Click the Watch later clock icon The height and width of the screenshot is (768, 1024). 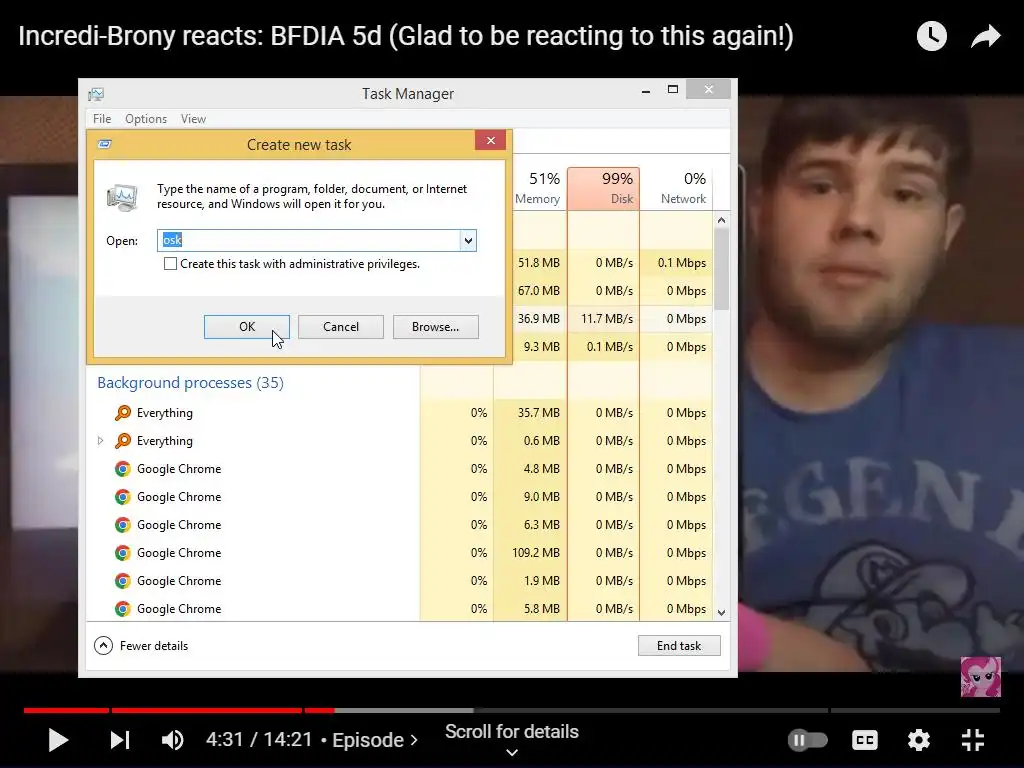pos(931,36)
